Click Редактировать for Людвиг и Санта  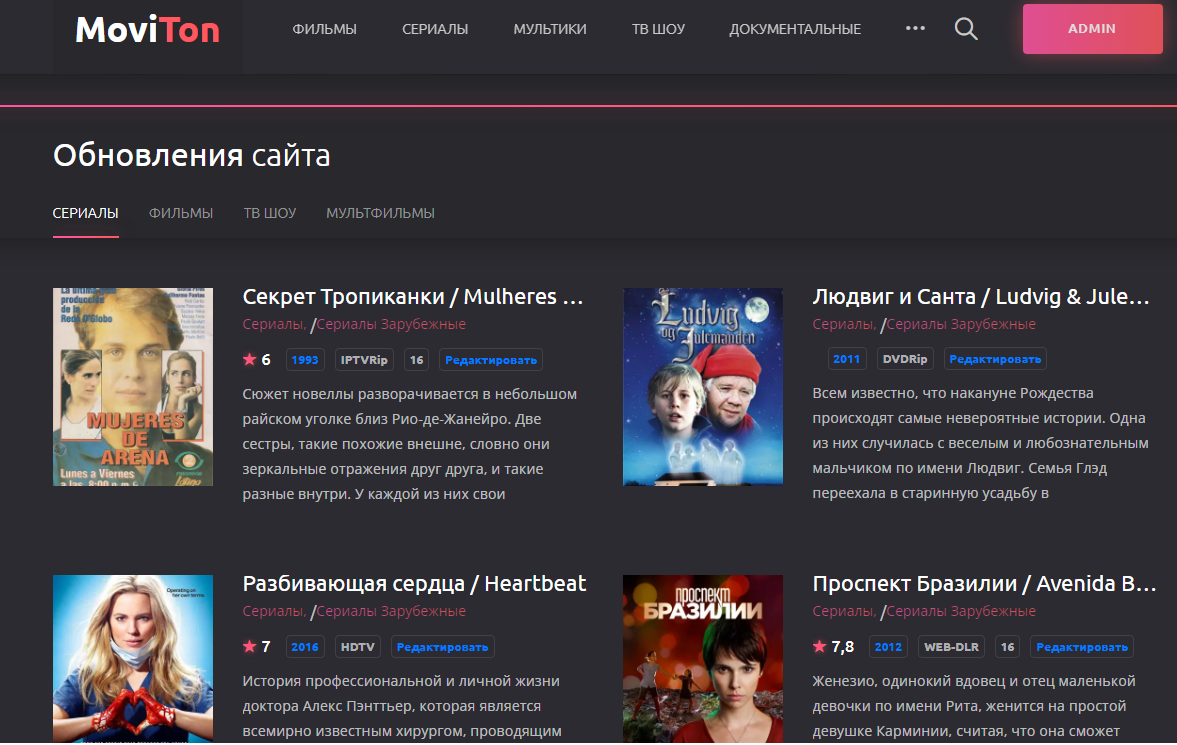coord(995,360)
